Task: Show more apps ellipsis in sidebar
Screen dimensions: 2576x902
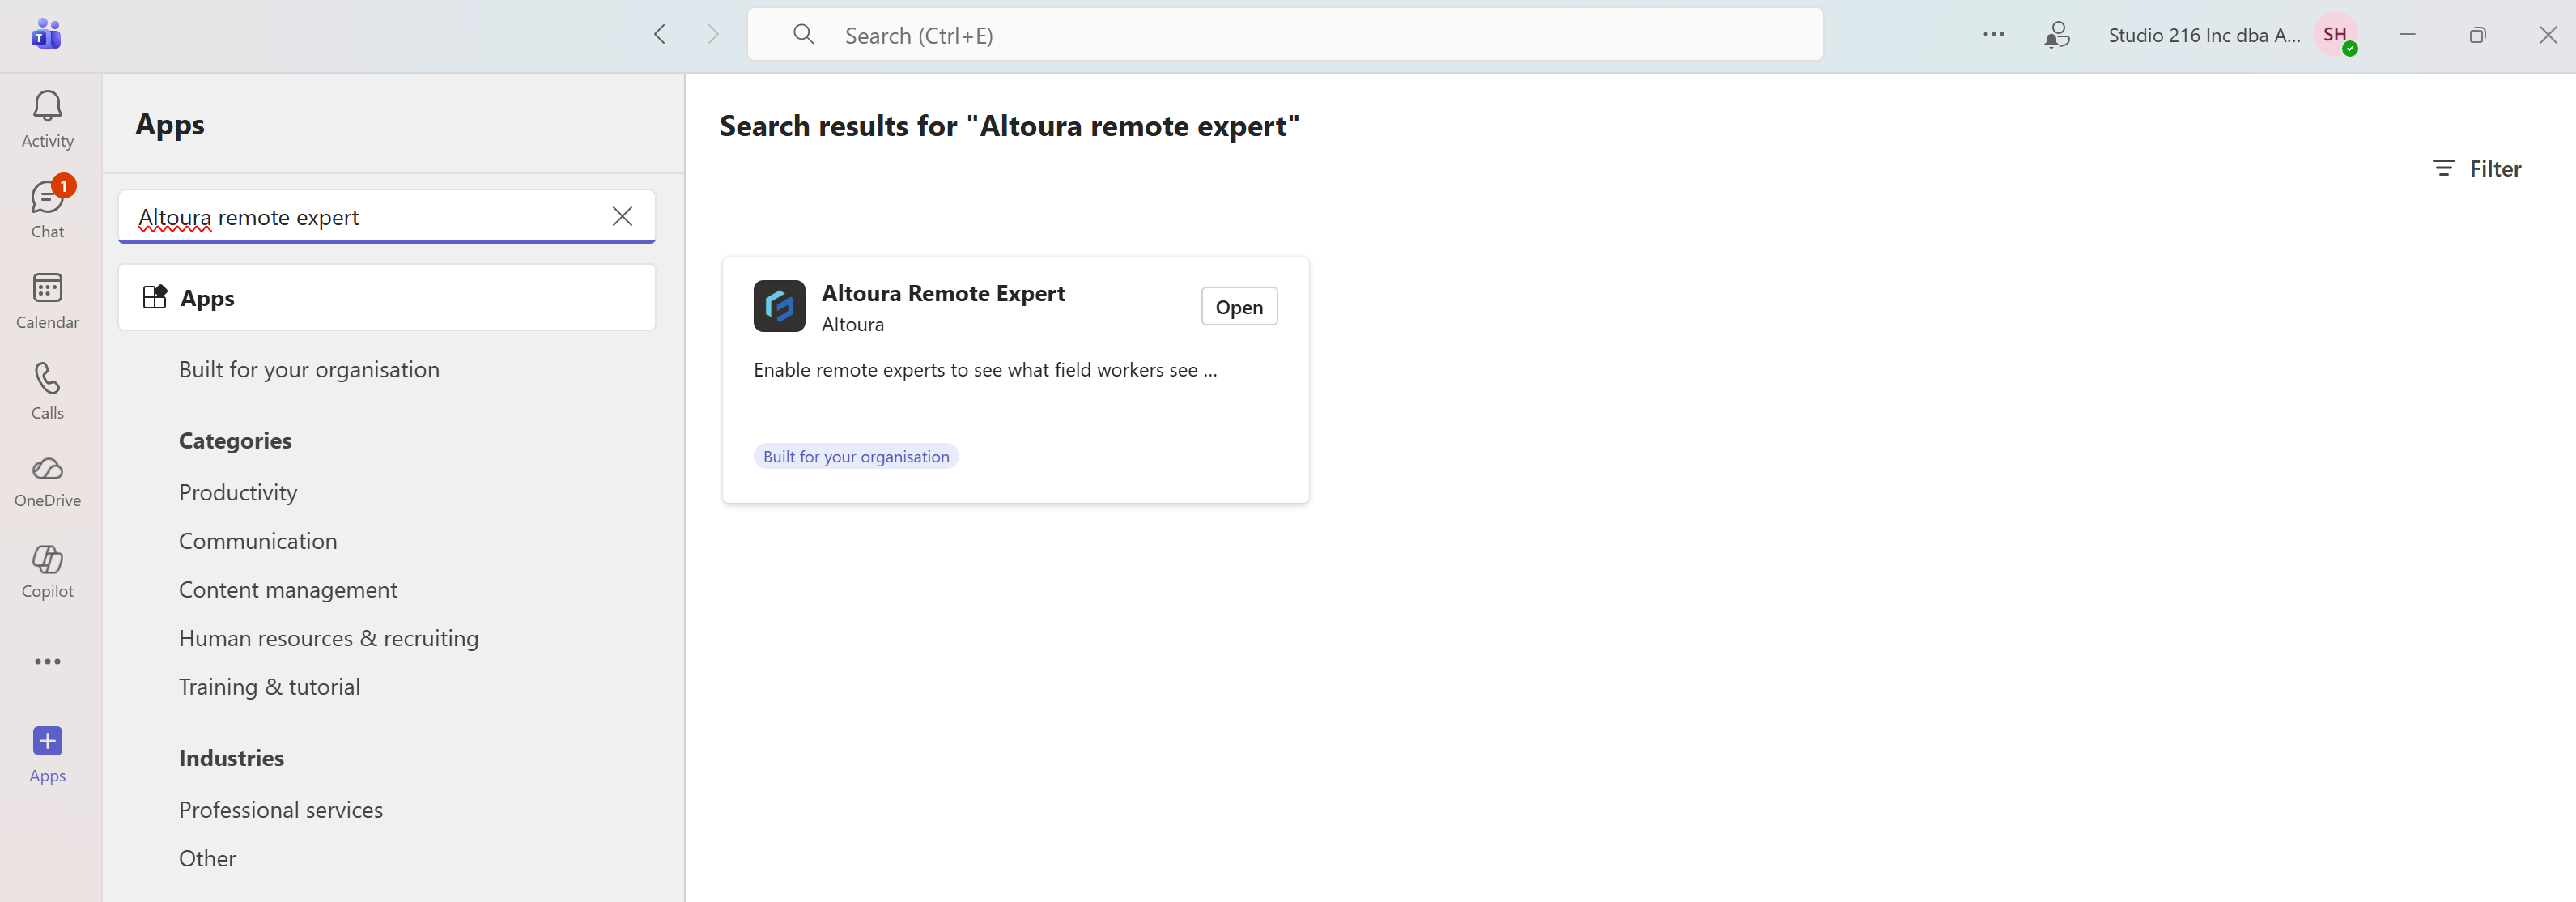Action: coord(47,662)
